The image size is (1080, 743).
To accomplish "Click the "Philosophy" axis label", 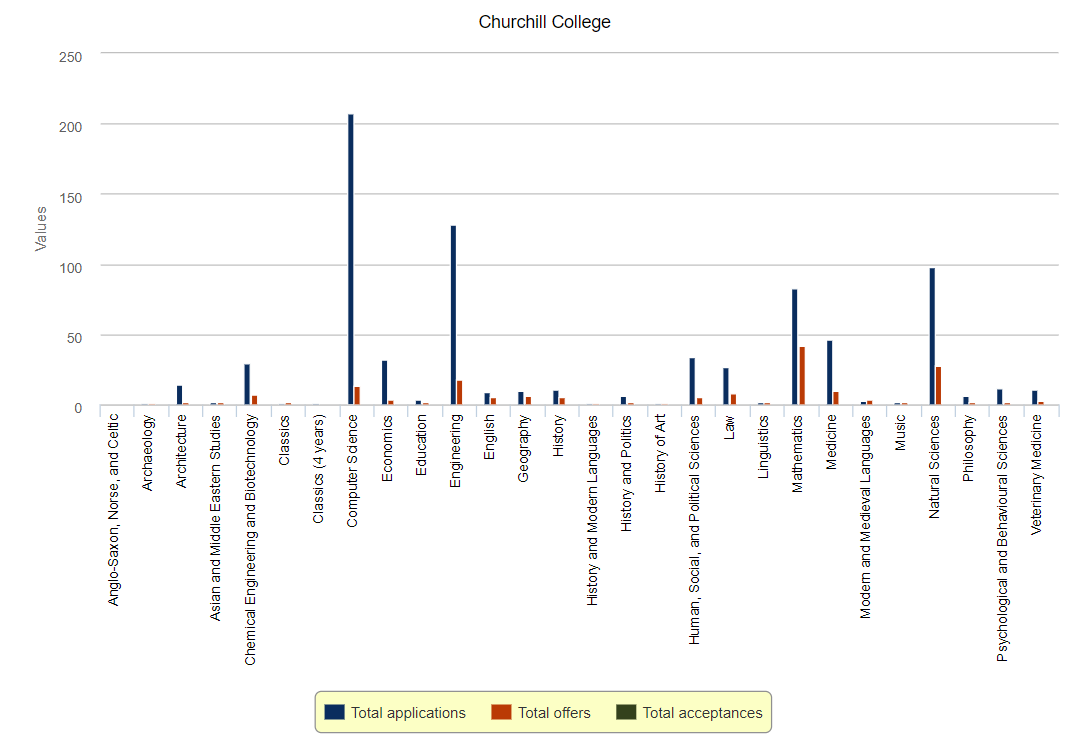I will 968,448.
